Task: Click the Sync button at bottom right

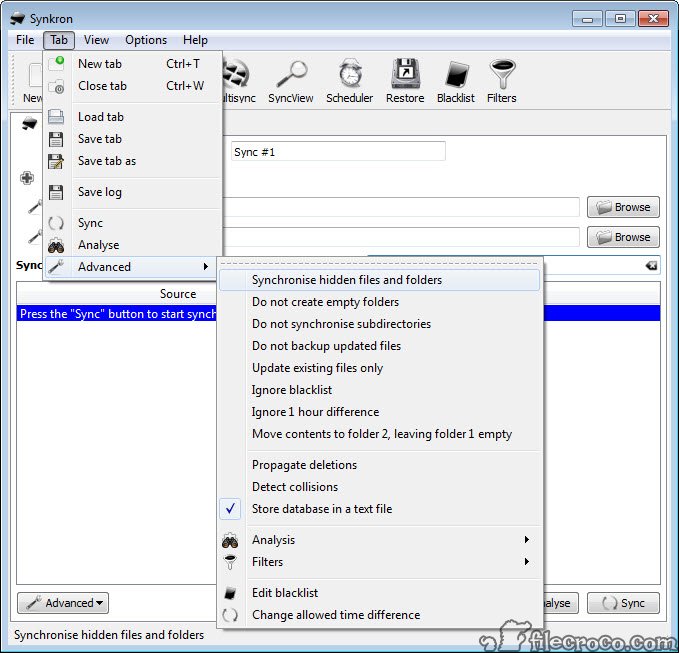Action: (x=623, y=603)
